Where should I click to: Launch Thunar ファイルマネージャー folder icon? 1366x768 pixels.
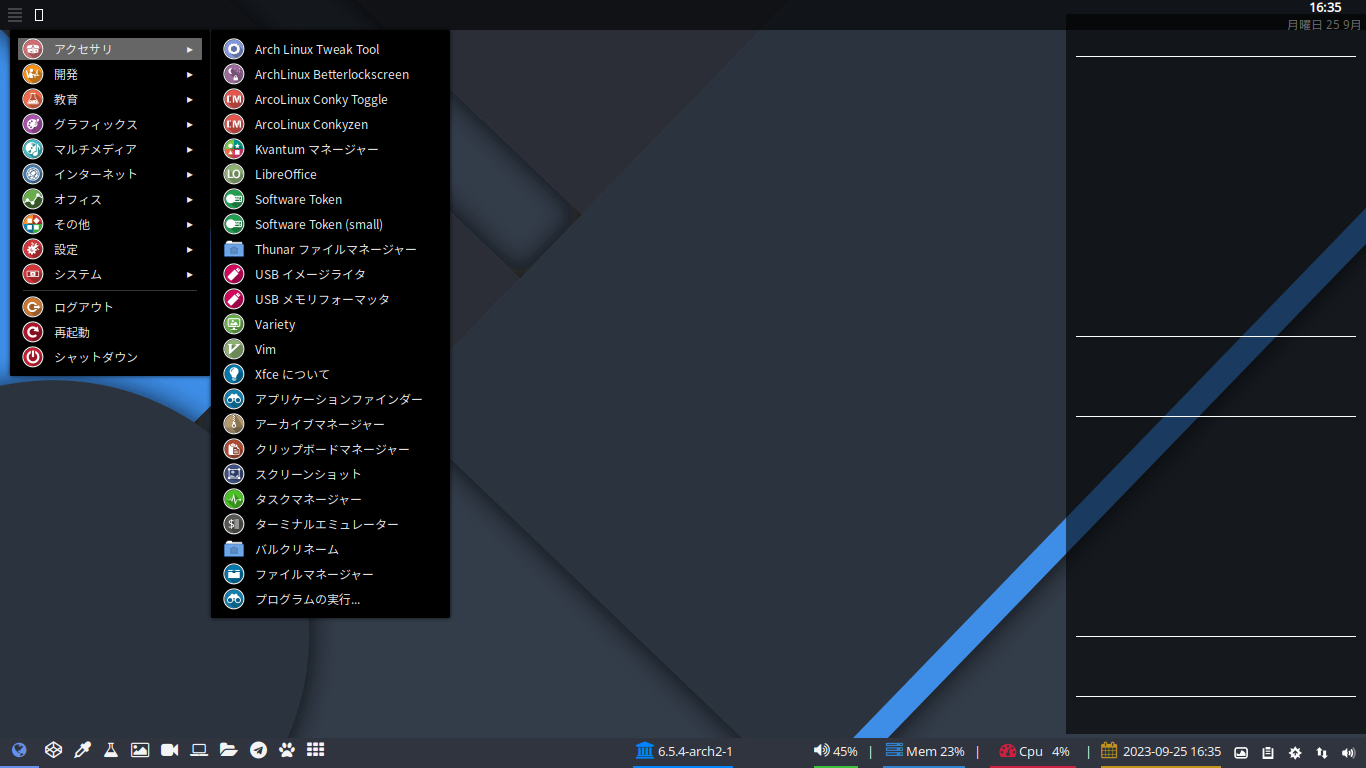click(234, 249)
